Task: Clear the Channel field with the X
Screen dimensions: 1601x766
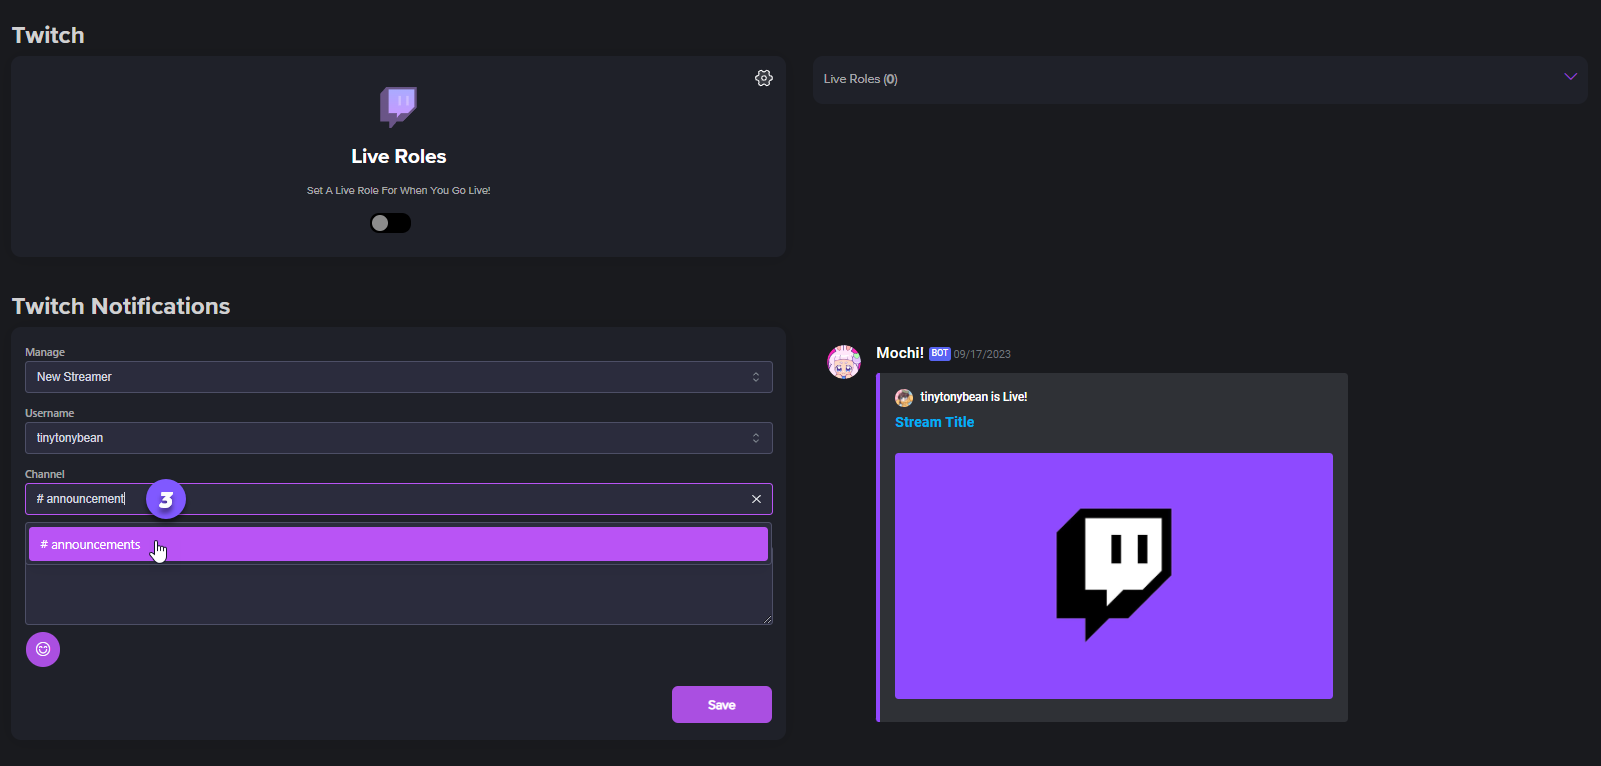Action: (756, 499)
